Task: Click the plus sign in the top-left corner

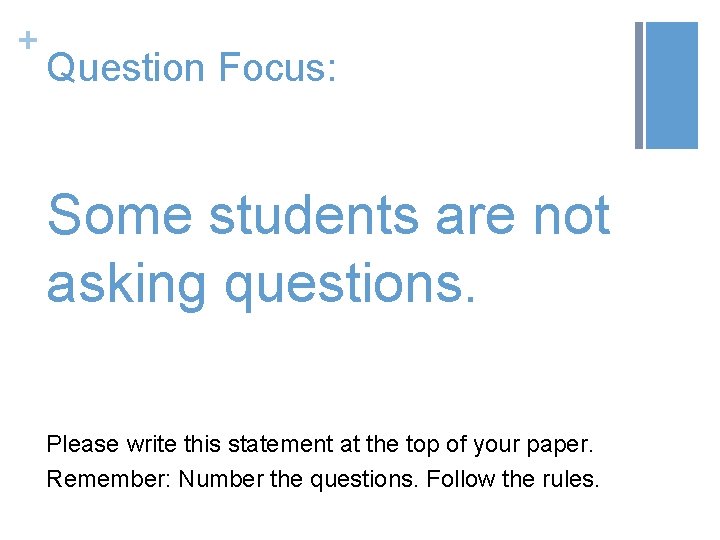Action: (27, 41)
